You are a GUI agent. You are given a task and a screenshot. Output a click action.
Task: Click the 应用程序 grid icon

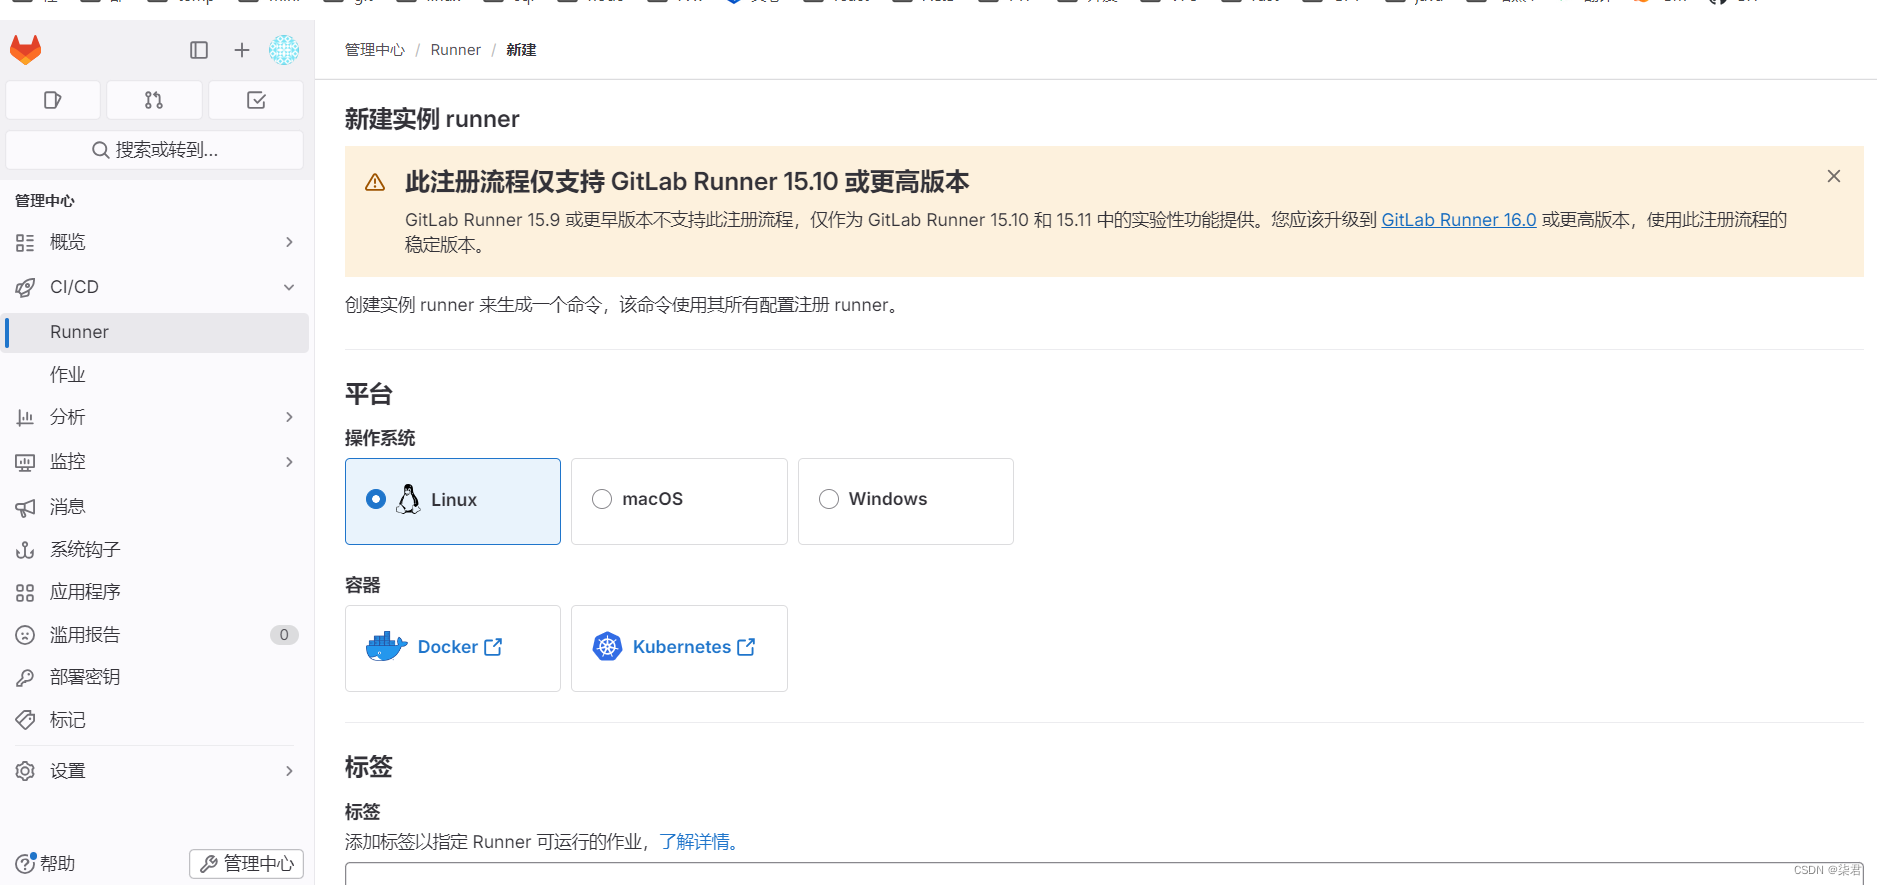25,593
